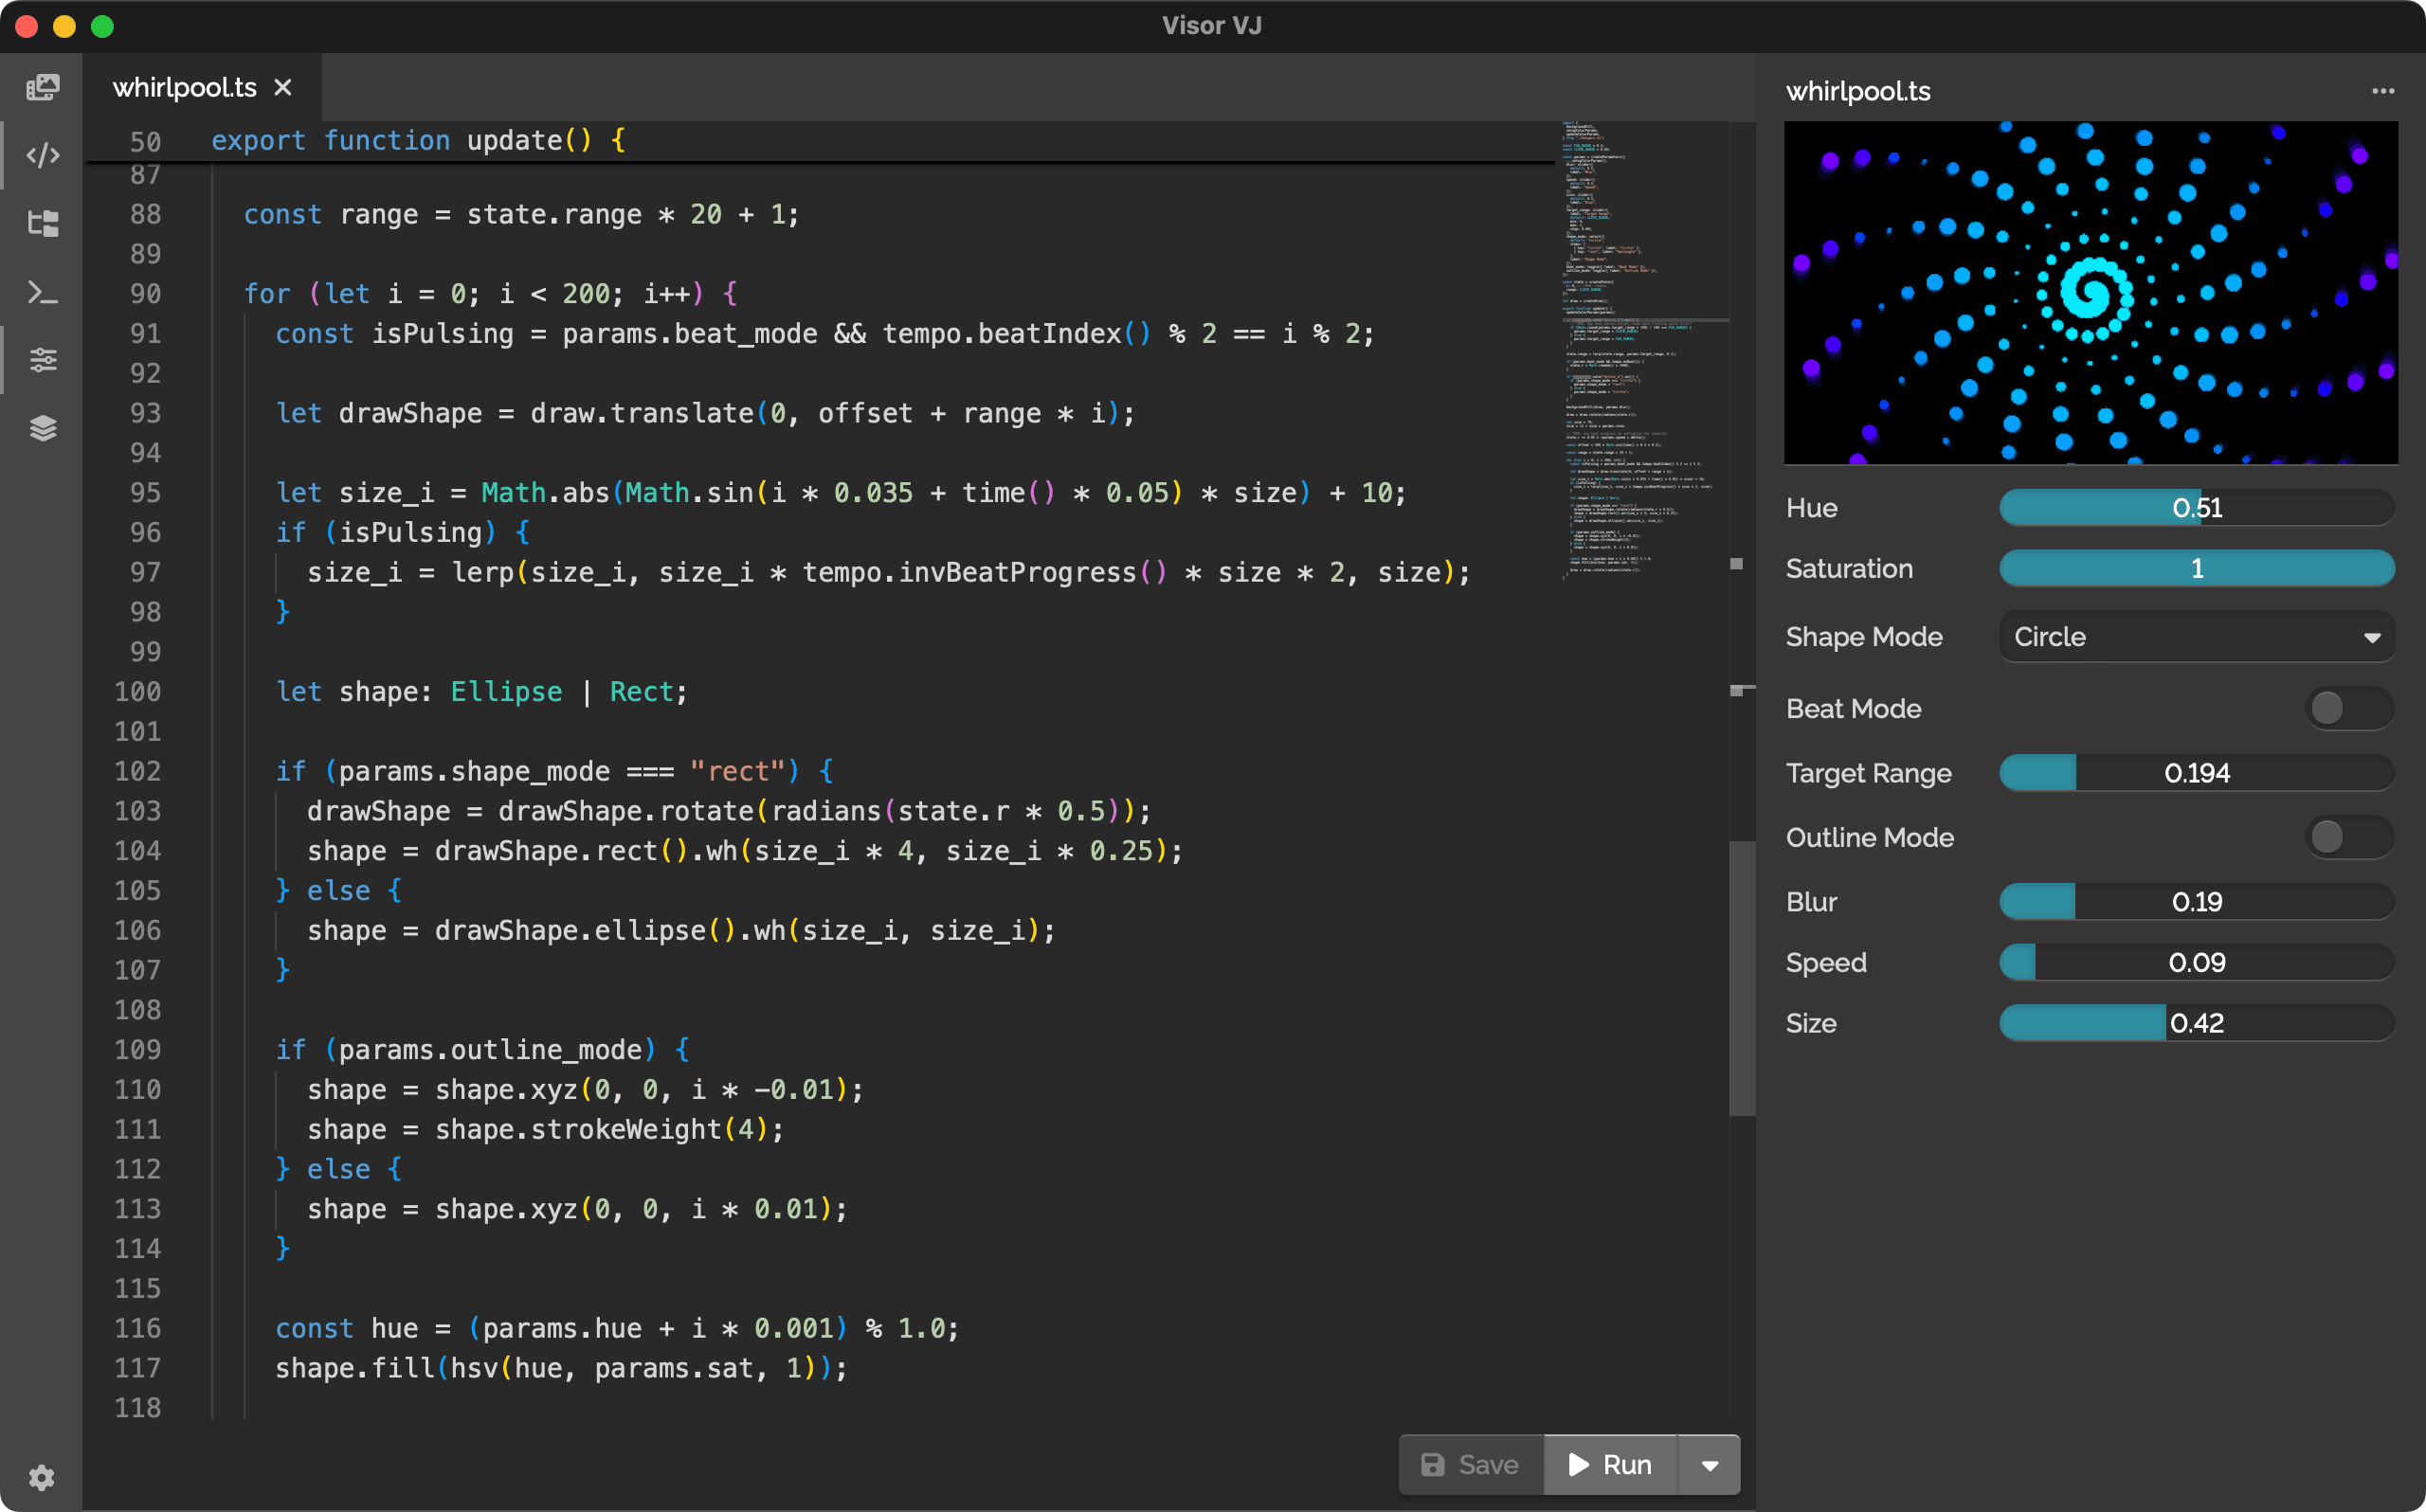
Task: Open the parameter sliders sidebar icon
Action: [42, 360]
